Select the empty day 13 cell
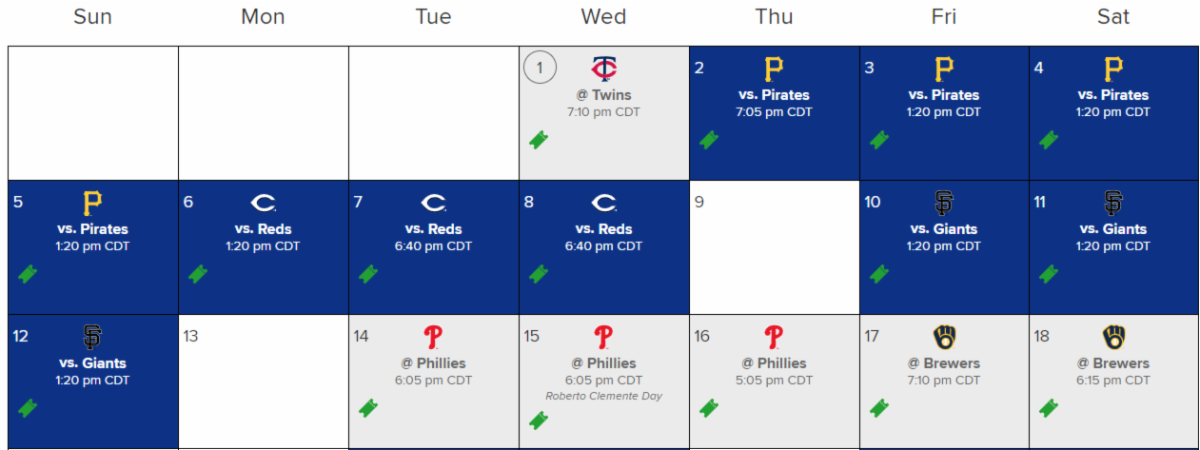The height and width of the screenshot is (450, 1200). [x=263, y=385]
